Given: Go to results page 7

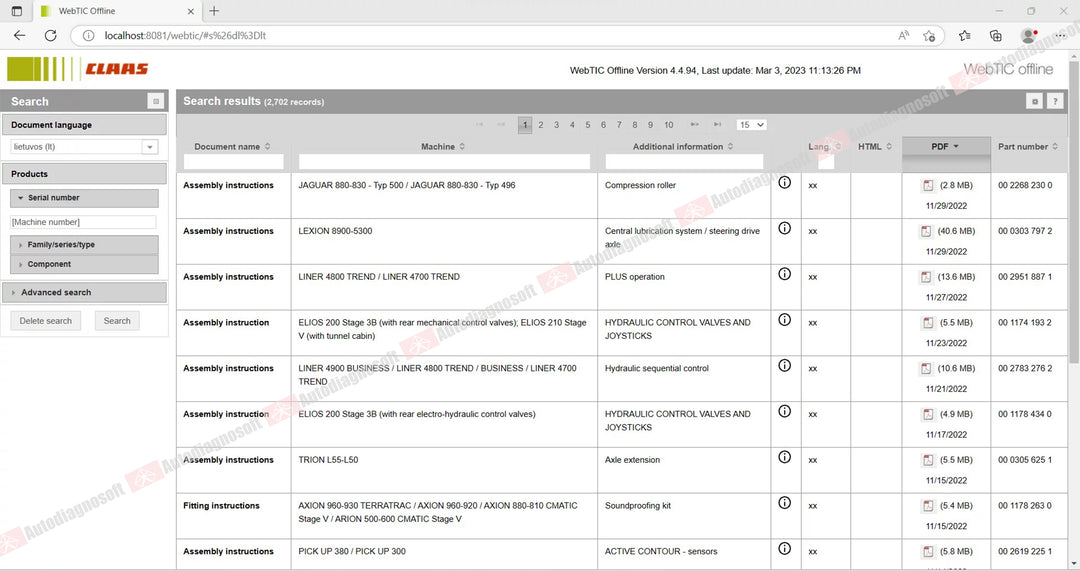Looking at the screenshot, I should (619, 125).
